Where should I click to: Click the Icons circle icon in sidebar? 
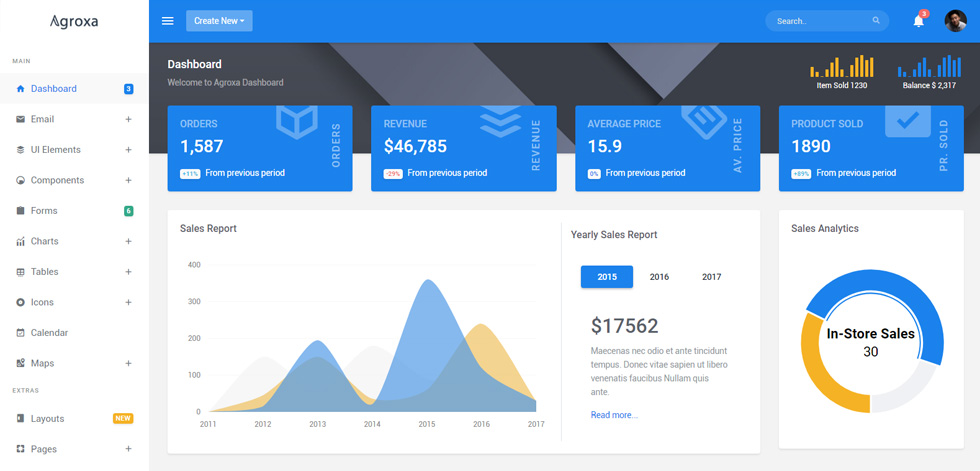coord(20,302)
